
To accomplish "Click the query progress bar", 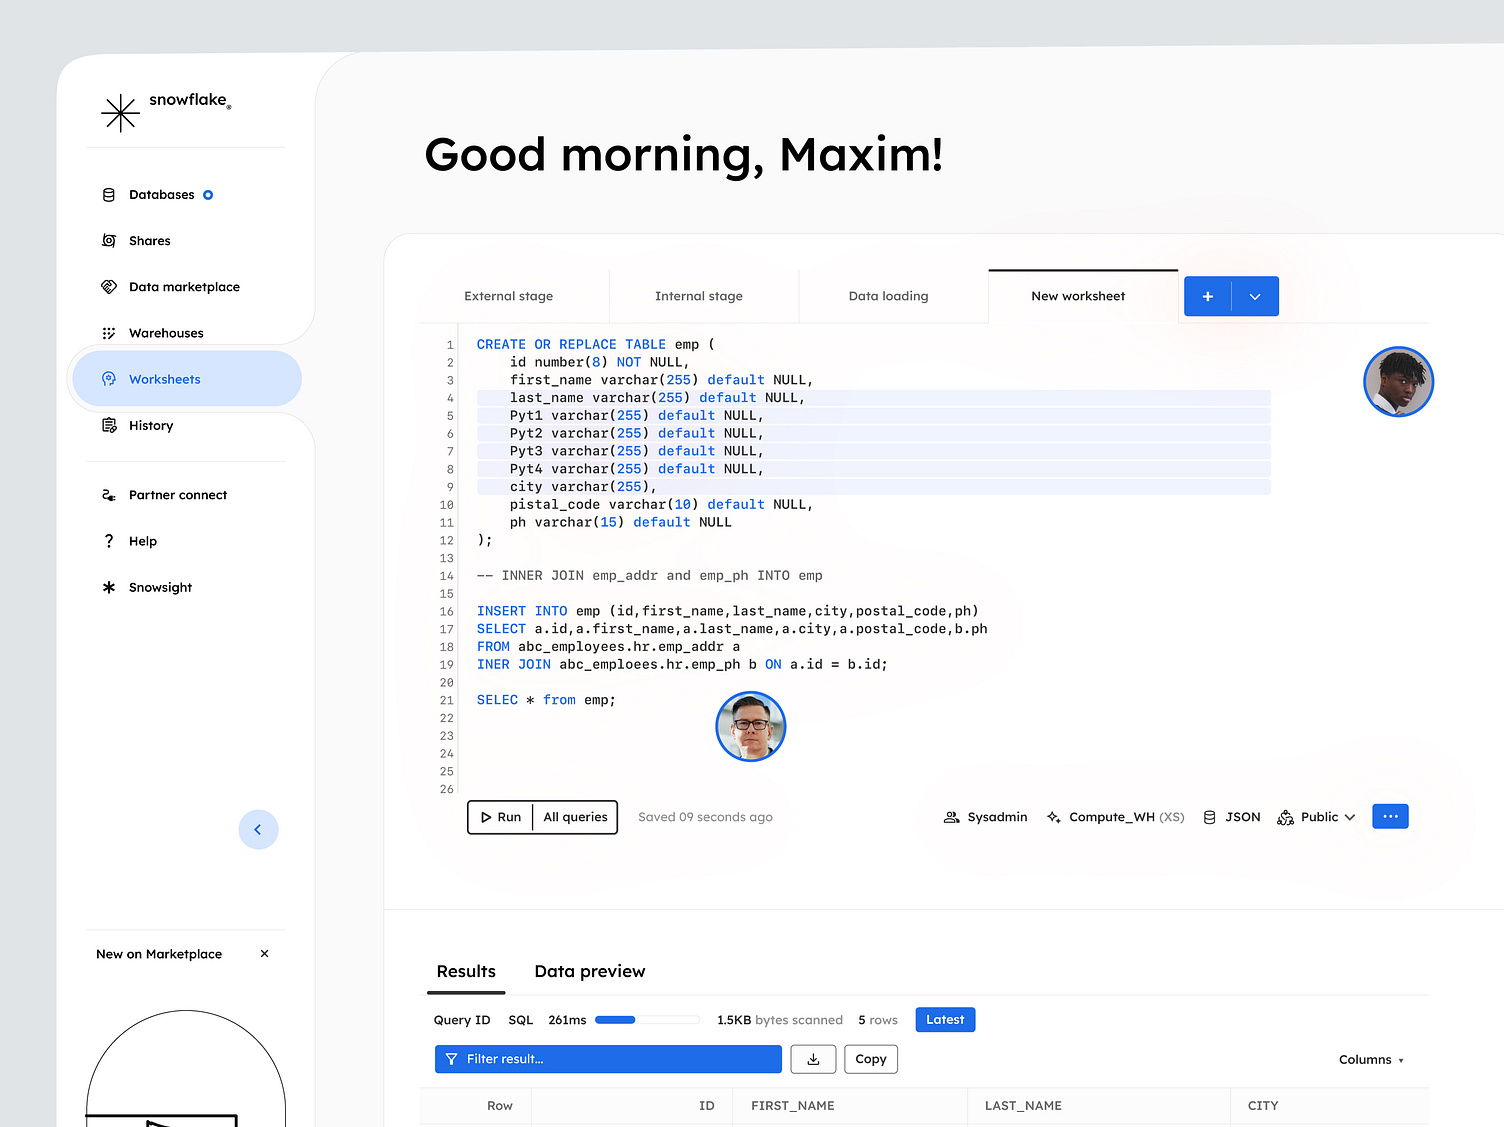I will click(x=646, y=1019).
